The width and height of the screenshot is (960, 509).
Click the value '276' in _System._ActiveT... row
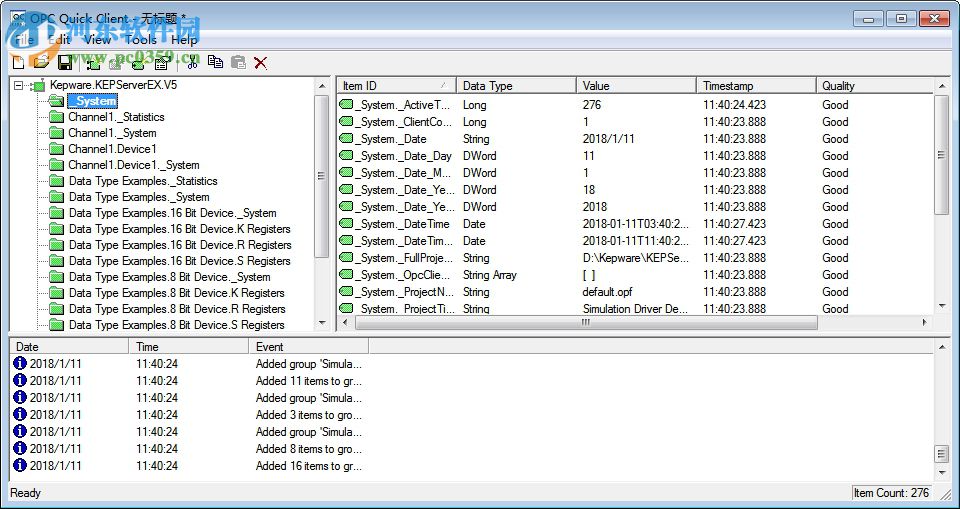[592, 105]
